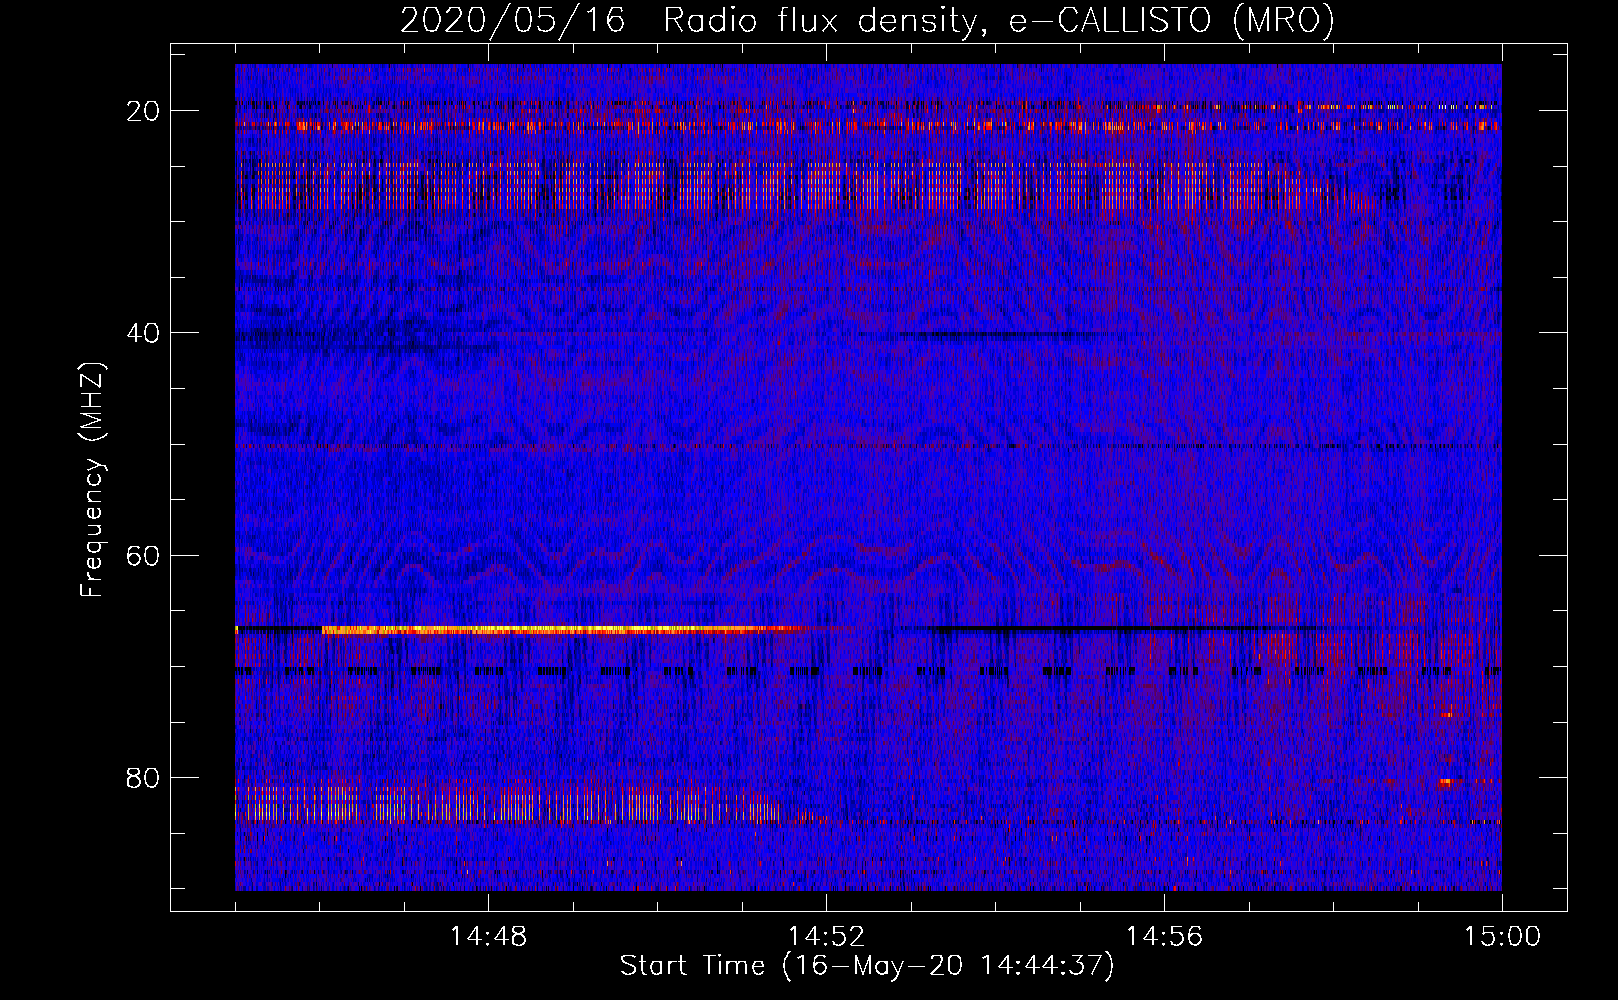Click the frequency tick label "20"
Screen dimensions: 1618x1000
[144, 110]
